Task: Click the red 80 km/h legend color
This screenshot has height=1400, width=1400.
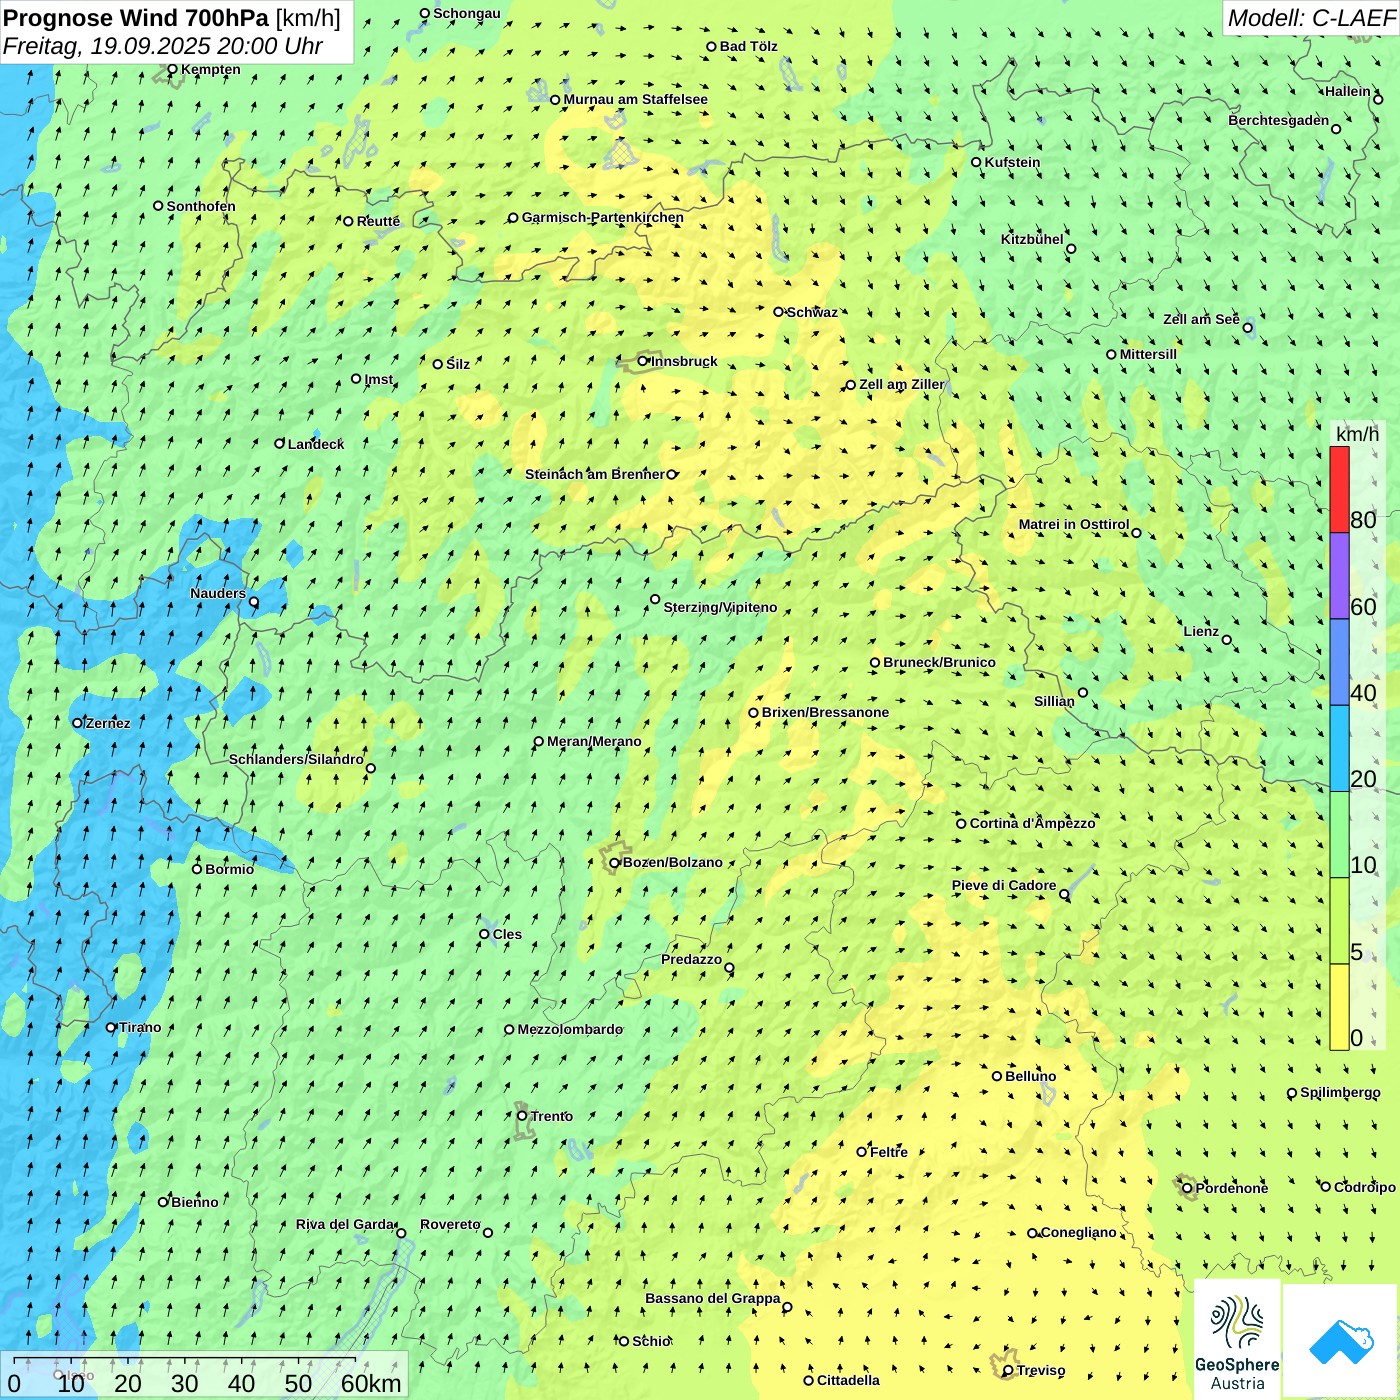Action: pyautogui.click(x=1339, y=489)
